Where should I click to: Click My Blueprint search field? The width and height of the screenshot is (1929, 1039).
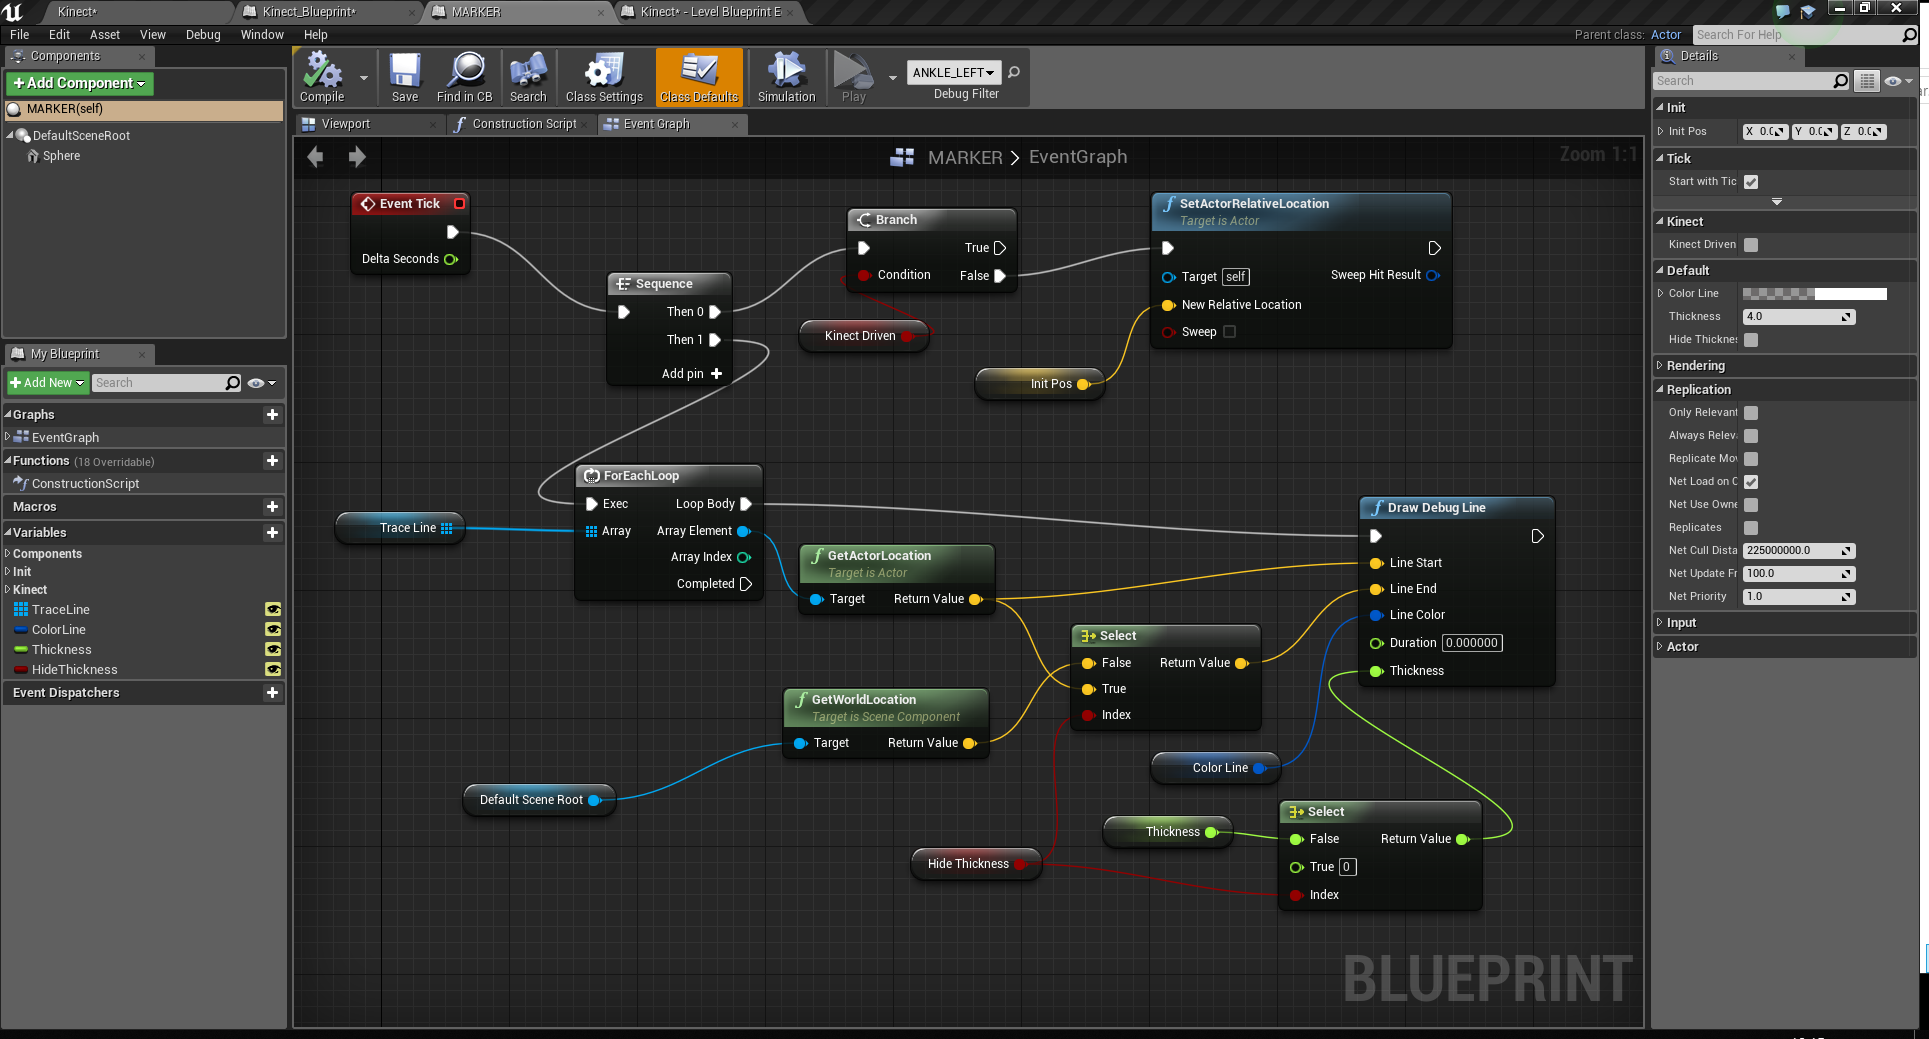tap(158, 383)
